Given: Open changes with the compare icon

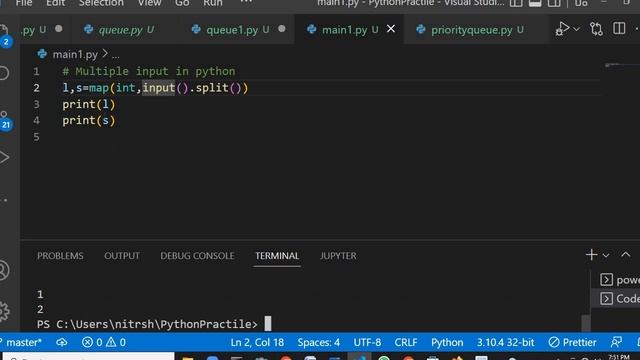Looking at the screenshot, I should click(596, 29).
